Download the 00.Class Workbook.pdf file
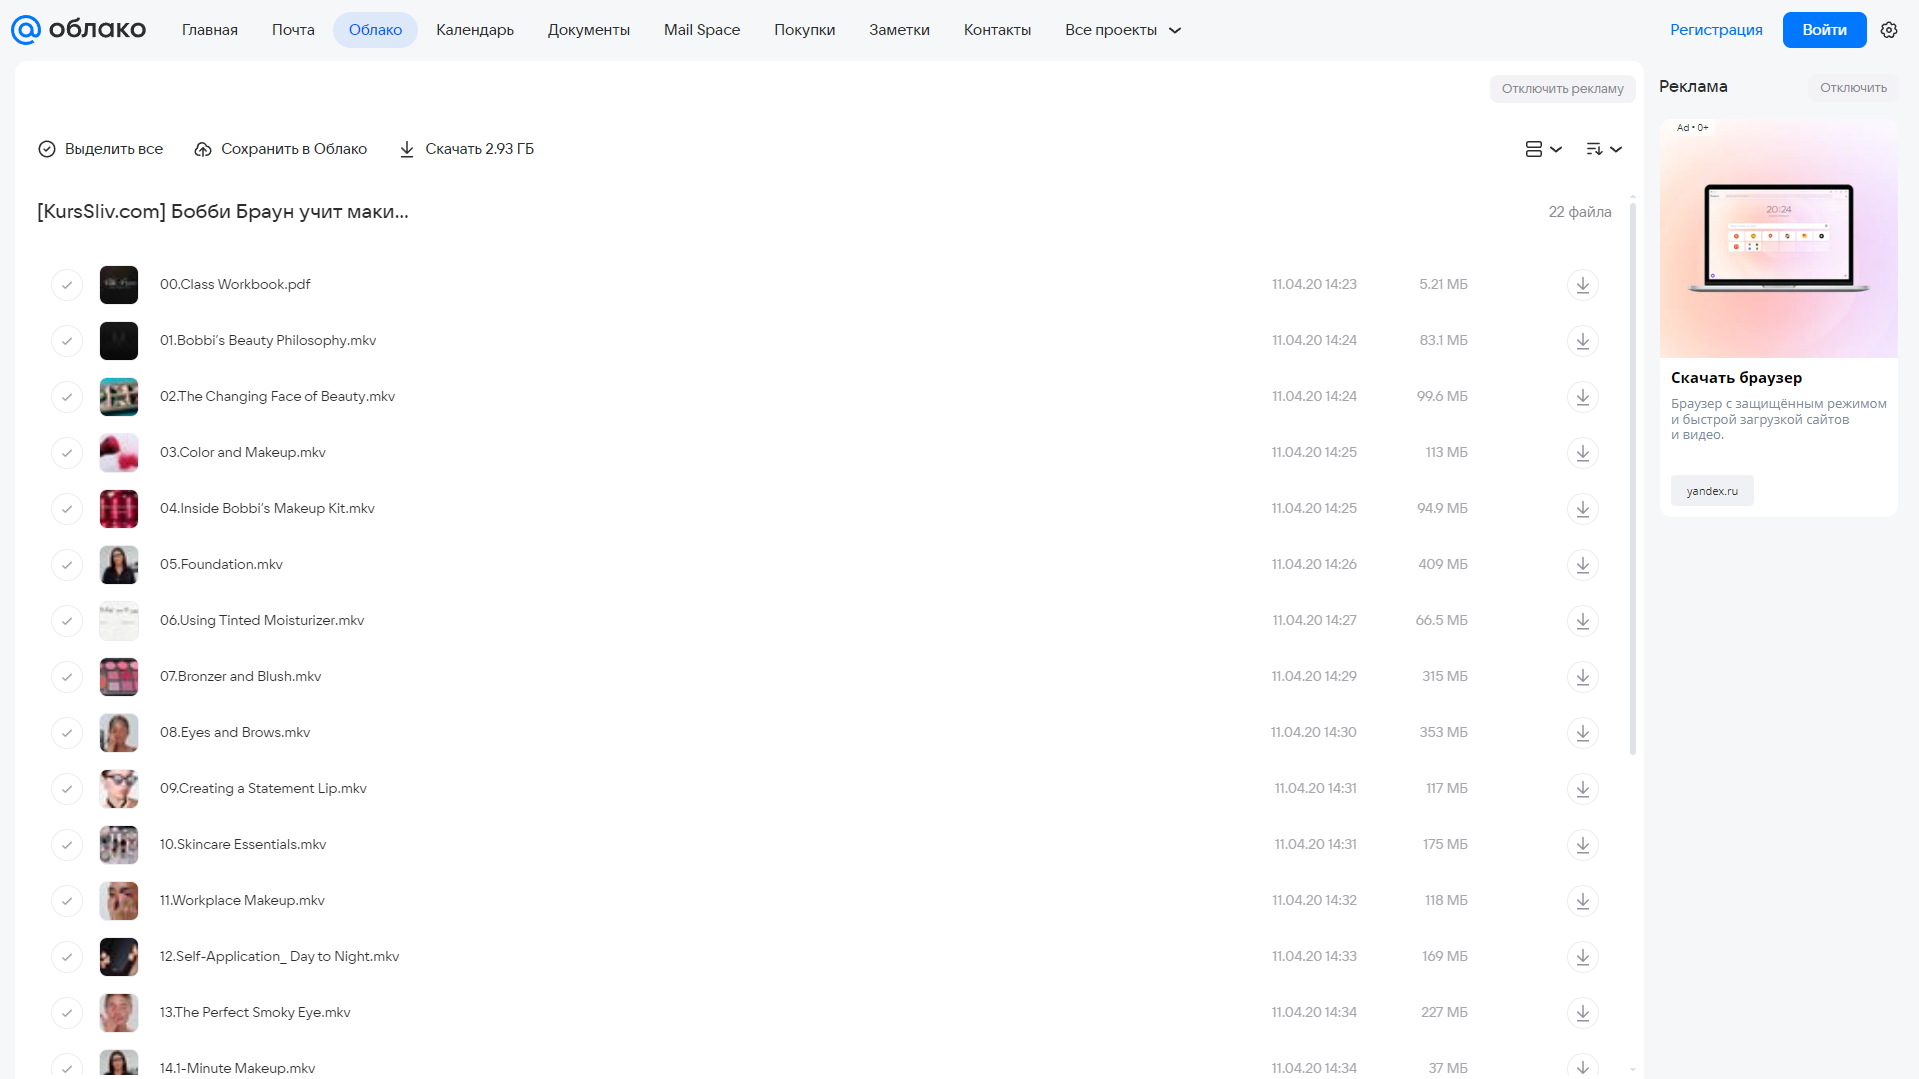This screenshot has height=1079, width=1919. click(1582, 285)
